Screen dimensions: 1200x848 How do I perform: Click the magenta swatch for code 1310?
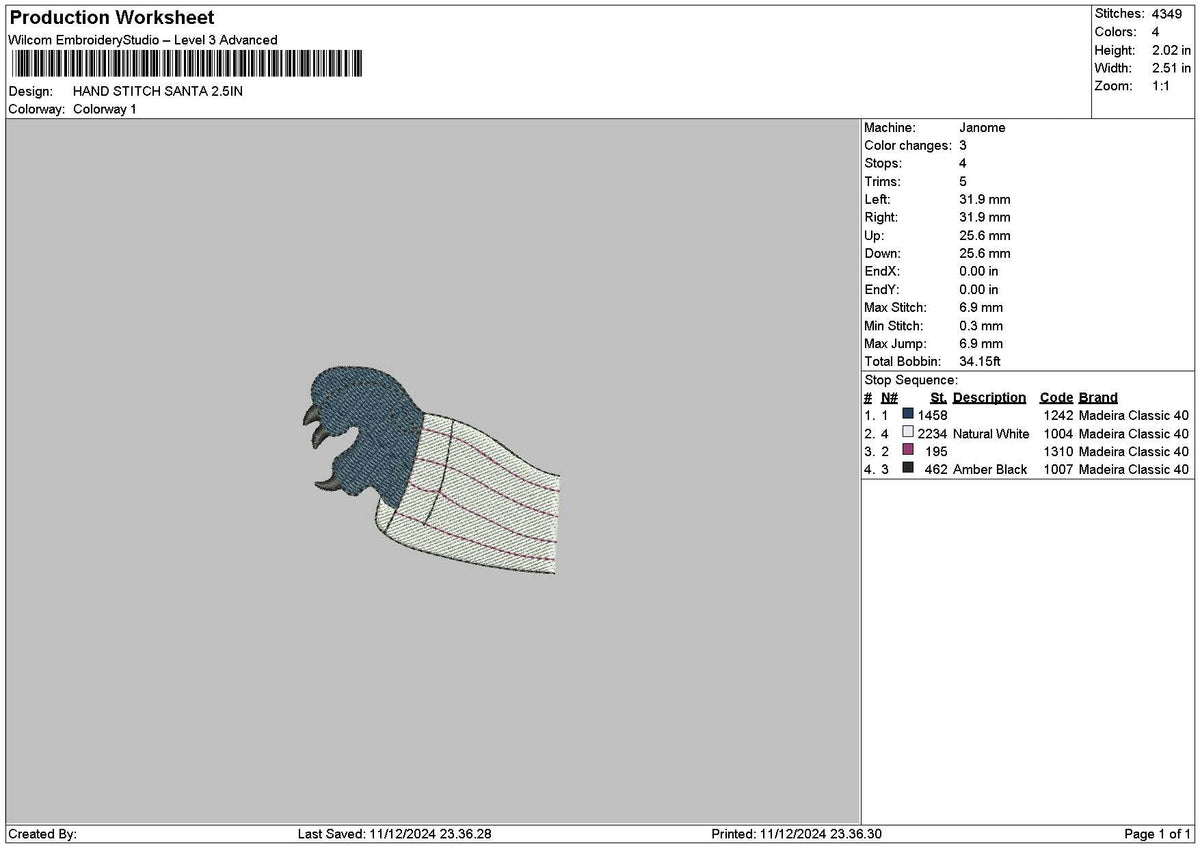[x=907, y=451]
